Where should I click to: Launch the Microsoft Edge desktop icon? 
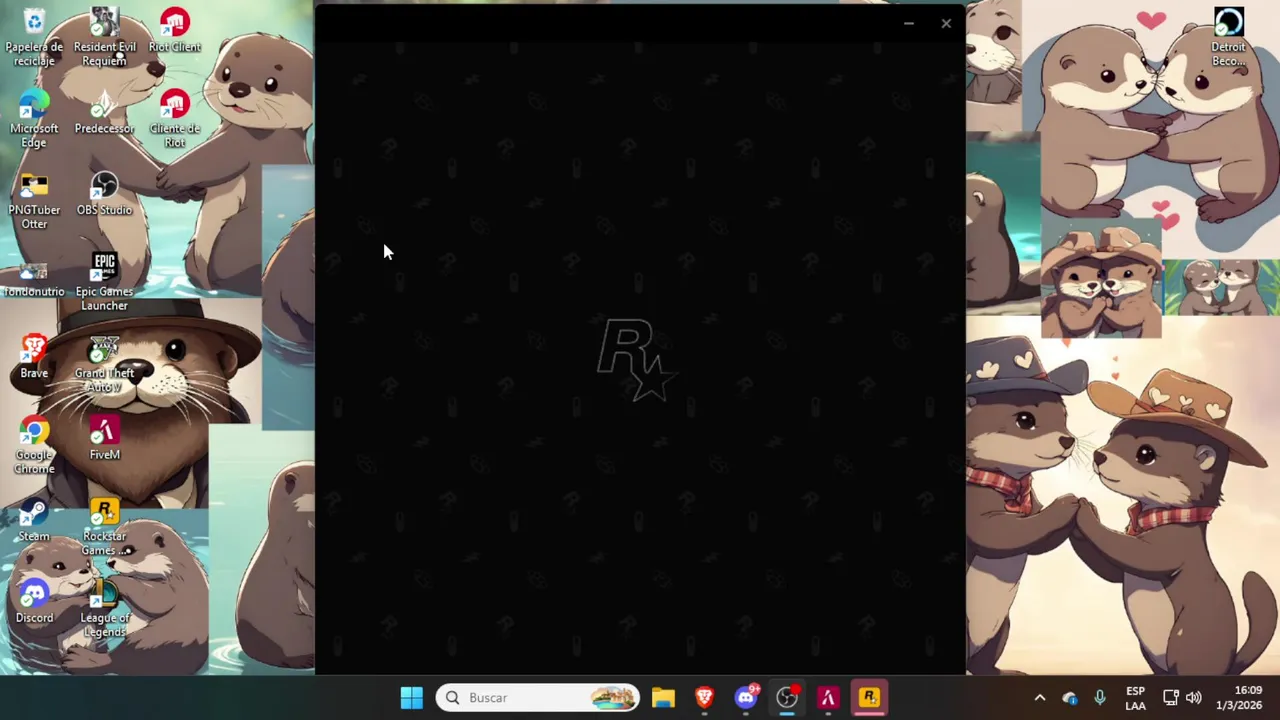coord(34,119)
